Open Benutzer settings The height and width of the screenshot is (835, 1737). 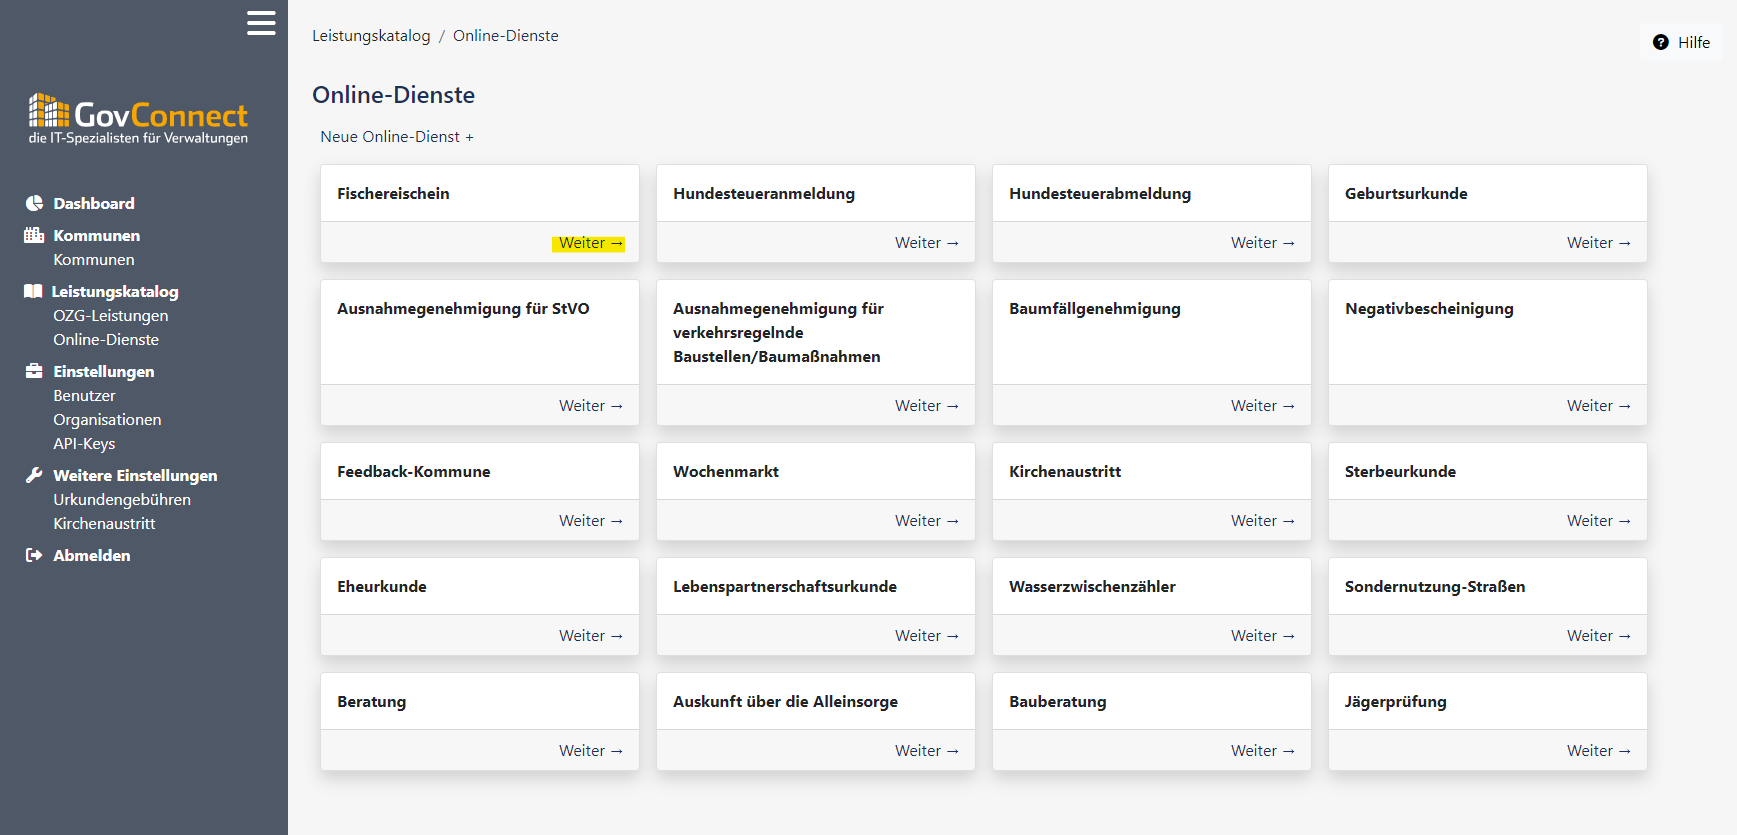pos(84,395)
